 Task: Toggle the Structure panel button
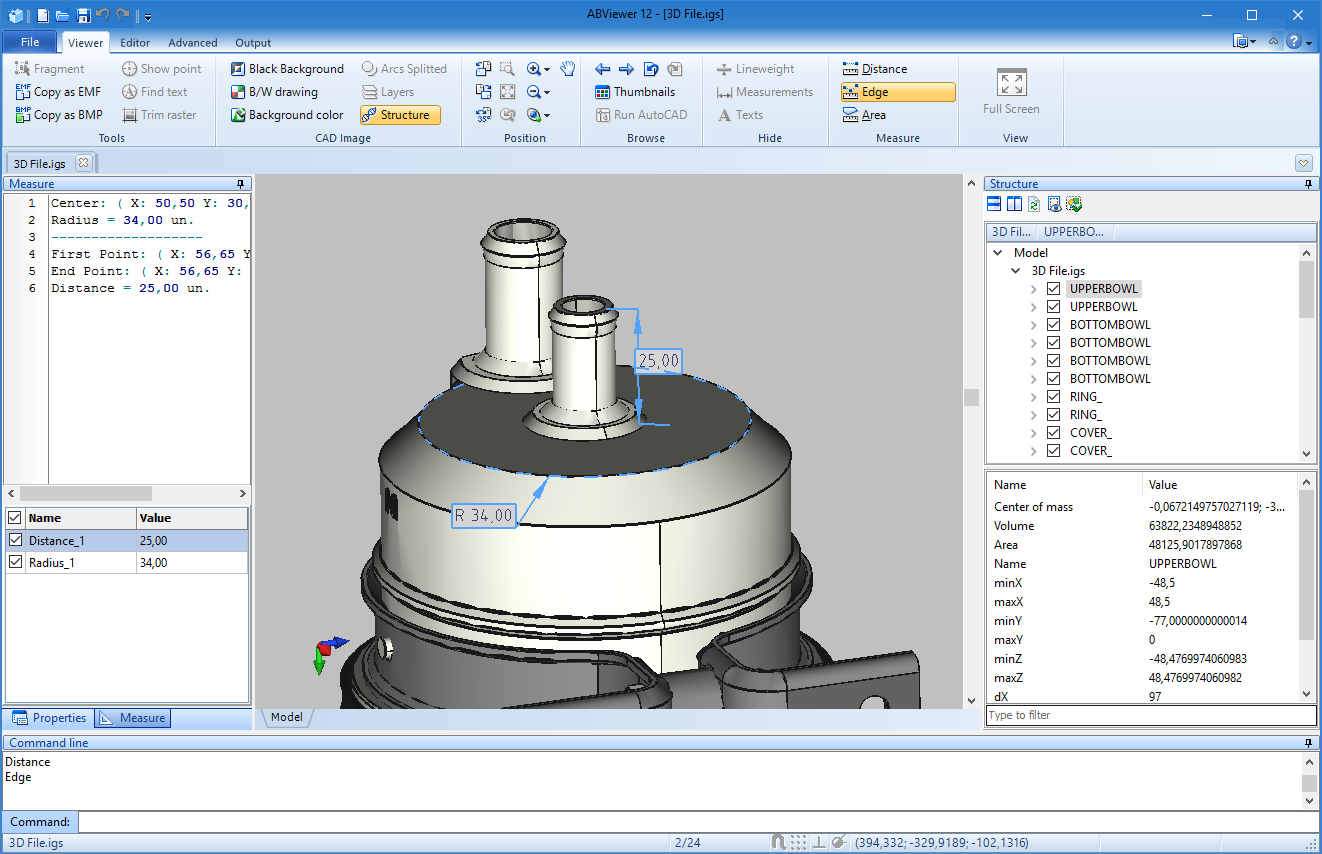tap(400, 115)
